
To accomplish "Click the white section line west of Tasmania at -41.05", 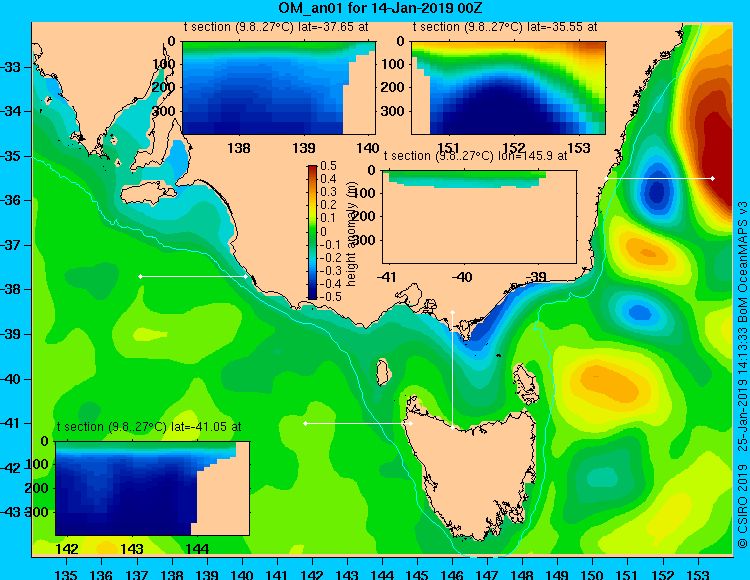I will coord(358,424).
